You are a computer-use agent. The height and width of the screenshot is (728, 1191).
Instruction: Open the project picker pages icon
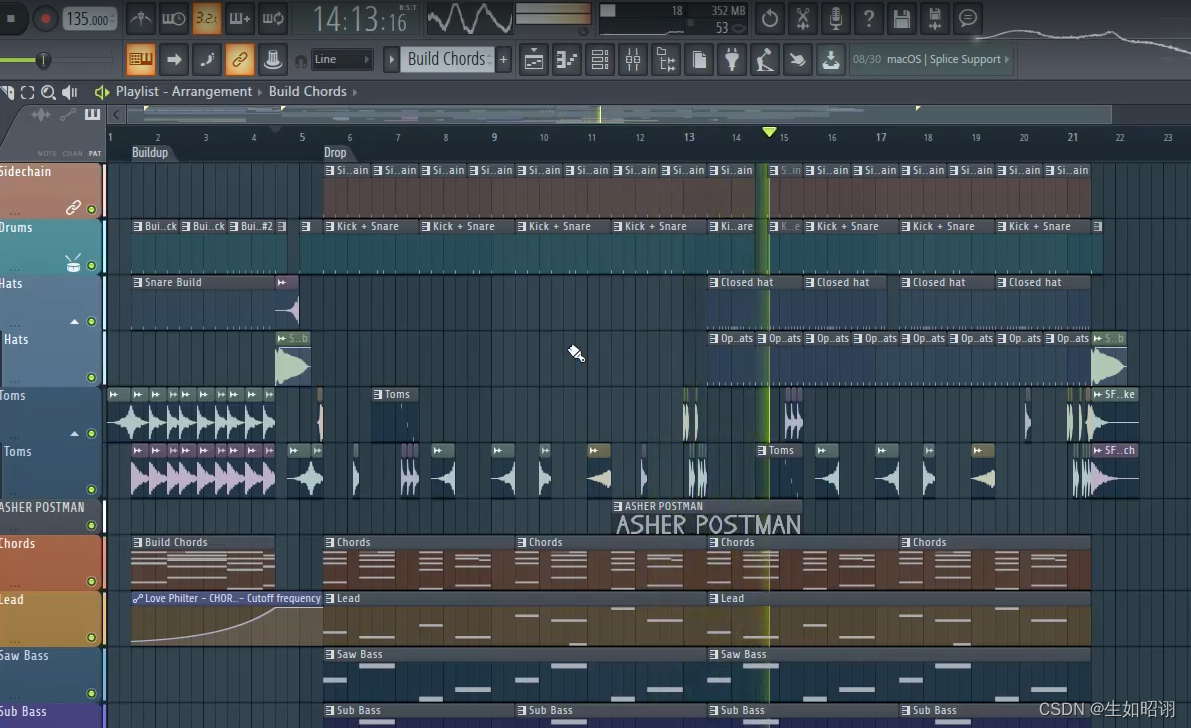699,59
